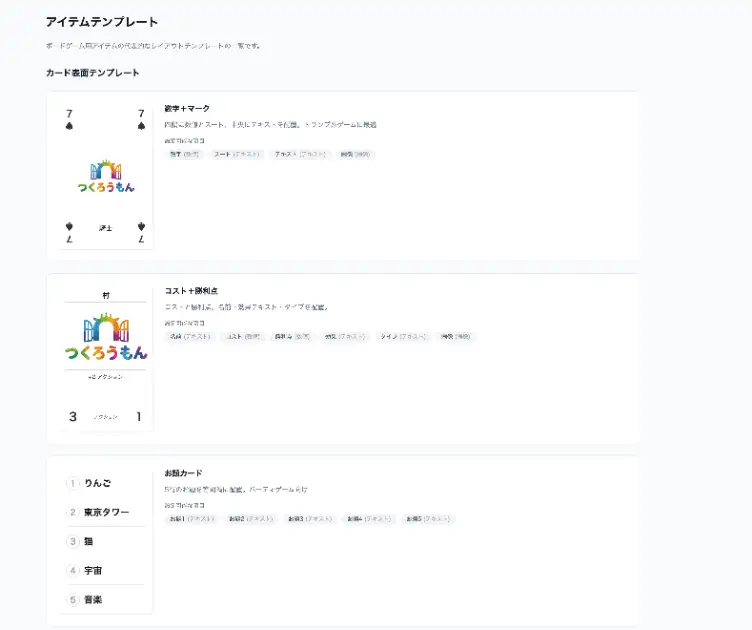Click the circled number 1 beside りんご
Screen dimensions: 752x630
73,483
